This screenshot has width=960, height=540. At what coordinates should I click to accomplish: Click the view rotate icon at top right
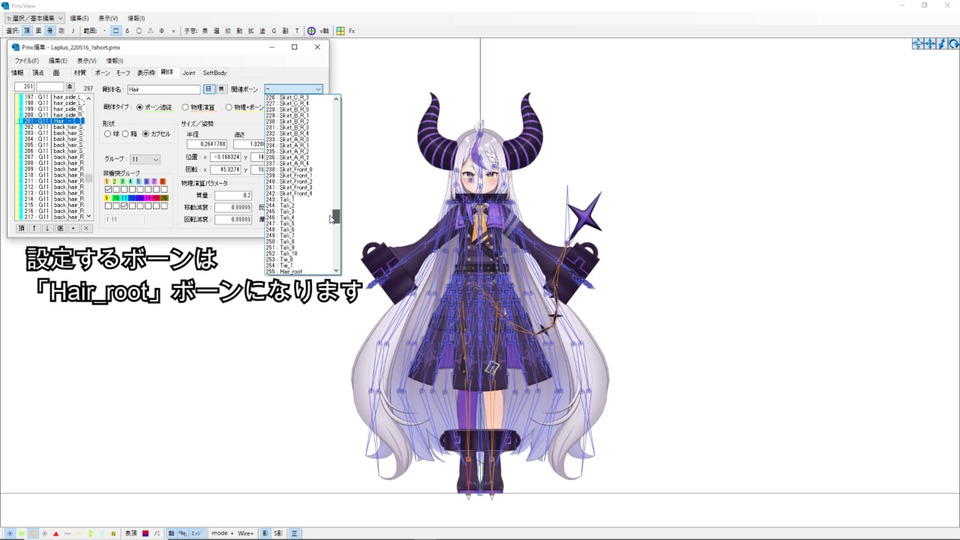point(953,43)
